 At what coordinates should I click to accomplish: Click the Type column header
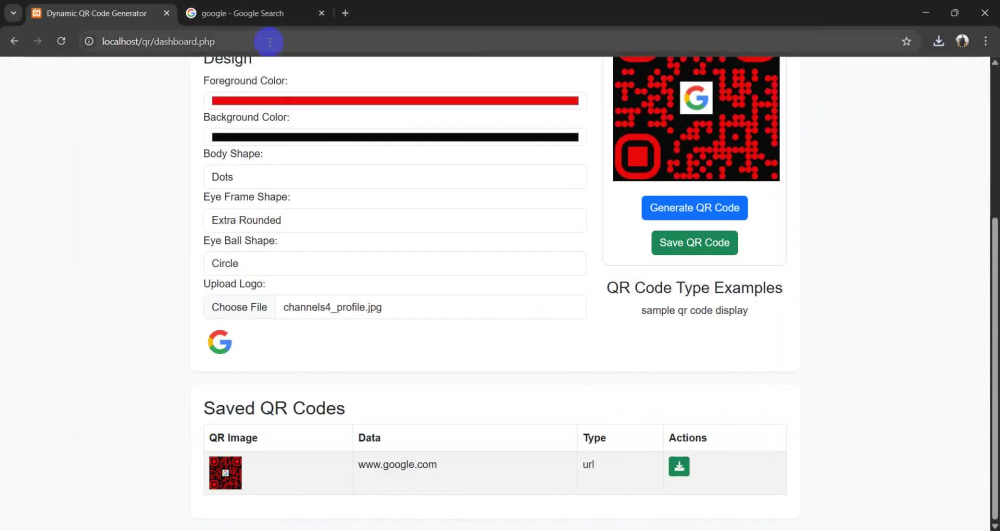point(620,438)
